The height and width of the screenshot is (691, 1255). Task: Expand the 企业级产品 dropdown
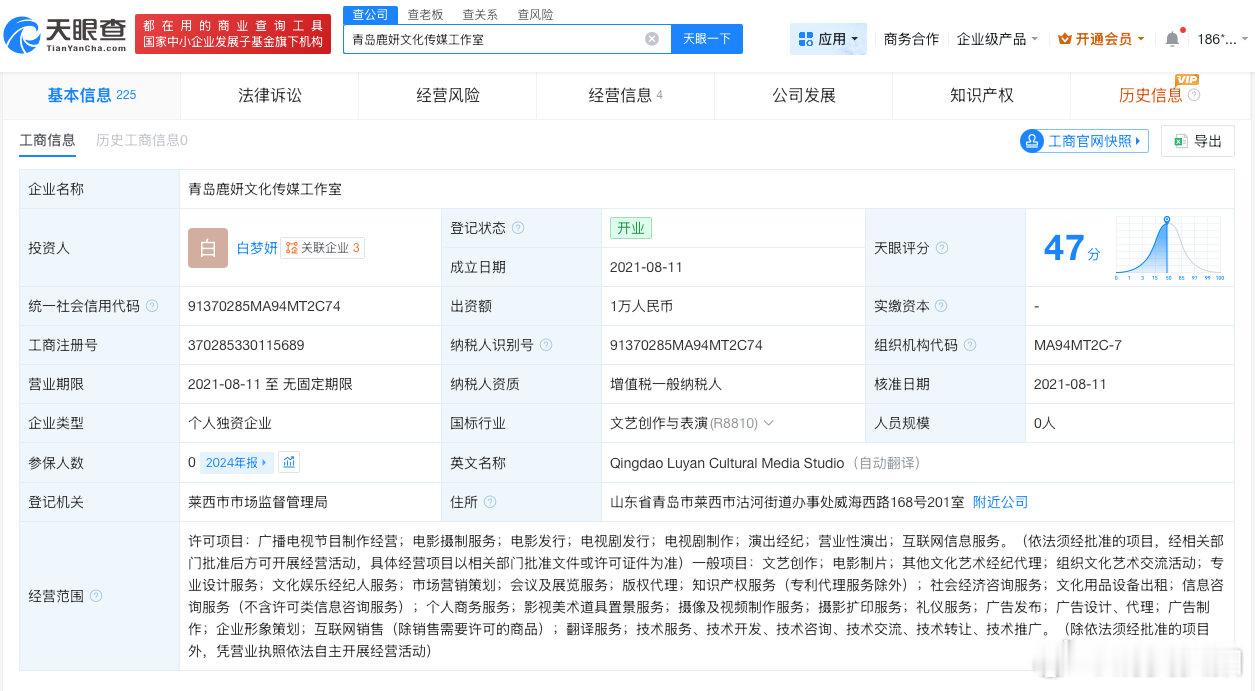pos(1034,39)
